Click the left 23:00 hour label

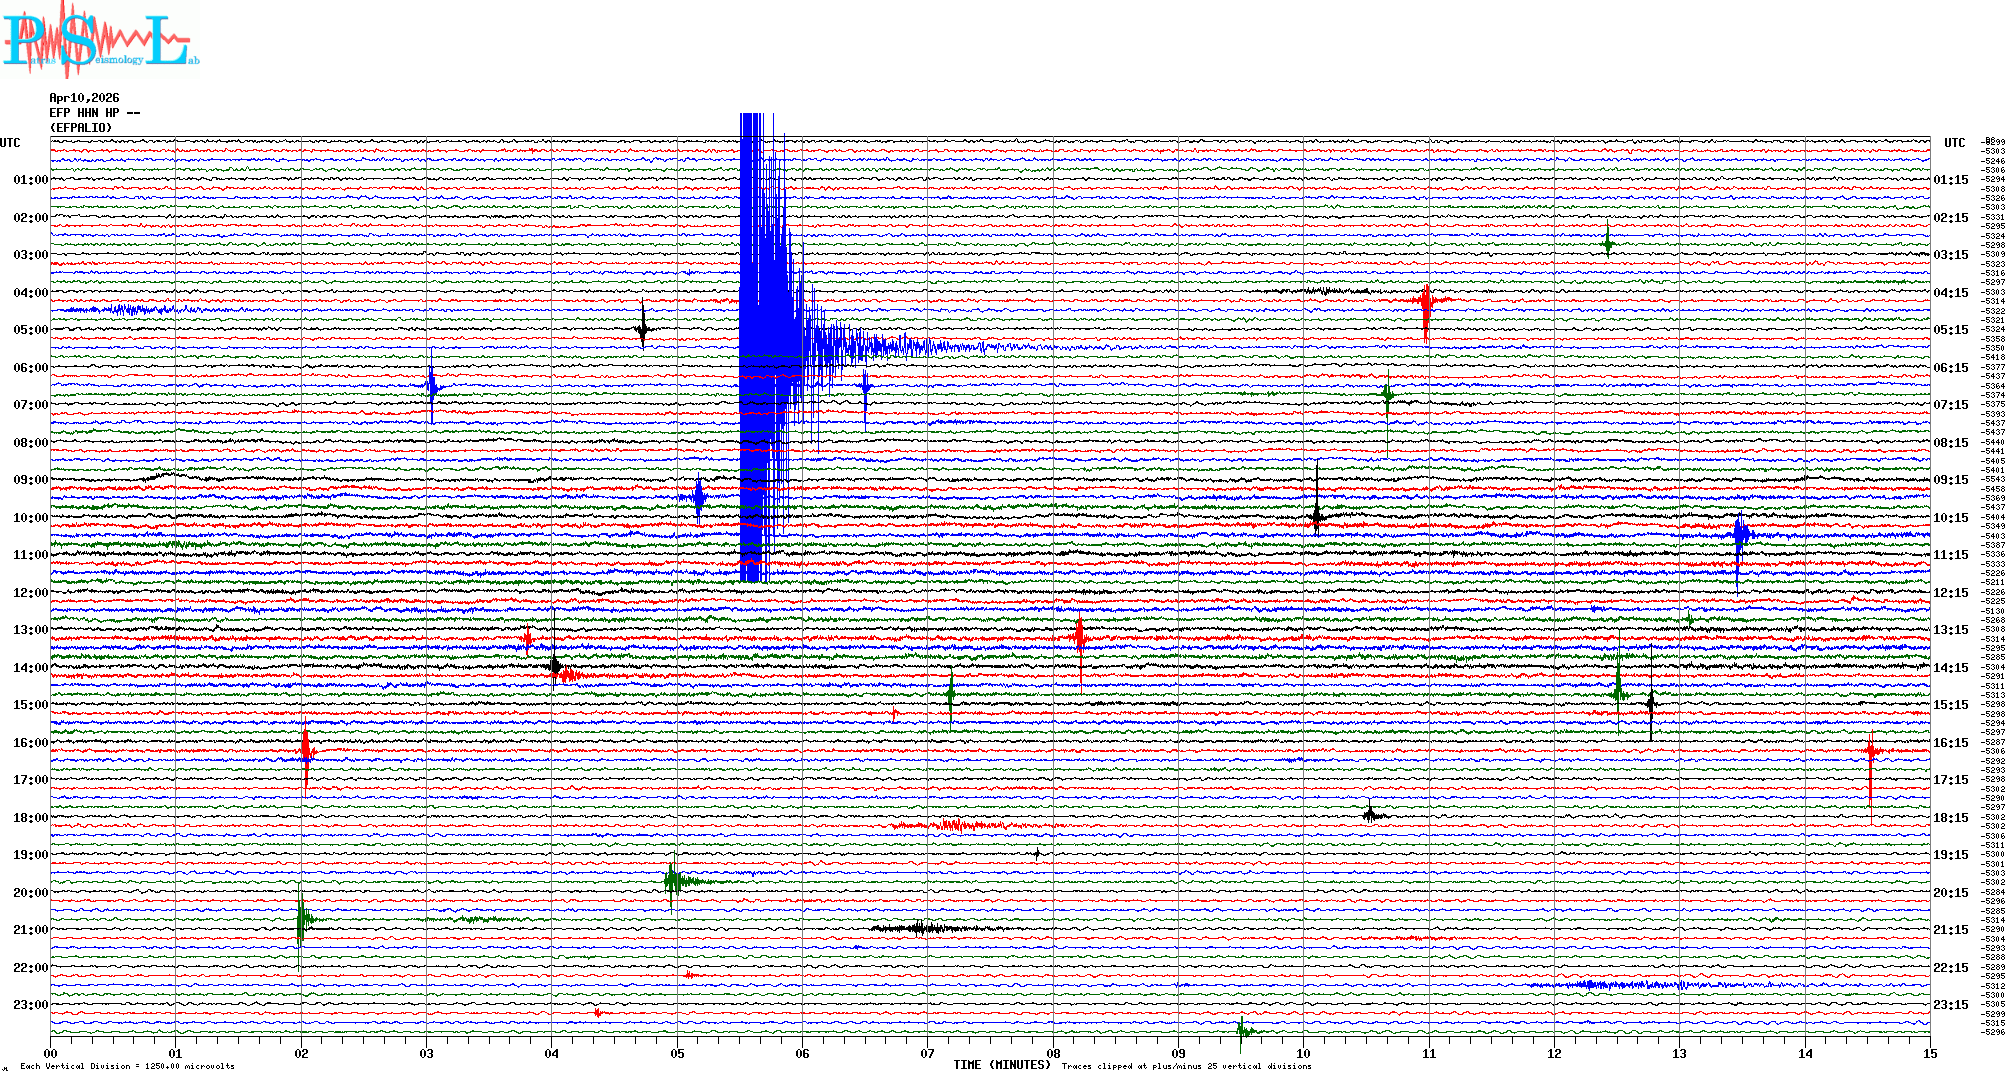coord(30,1005)
